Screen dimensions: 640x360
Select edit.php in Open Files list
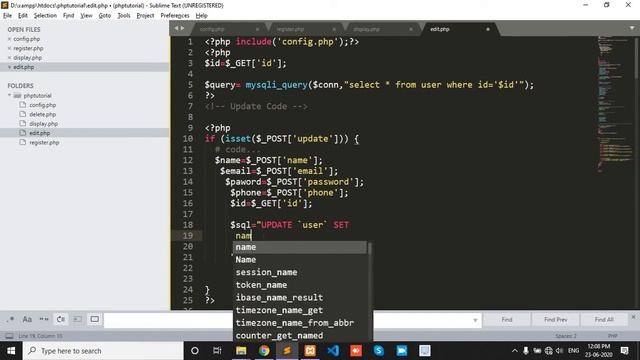[x=24, y=67]
